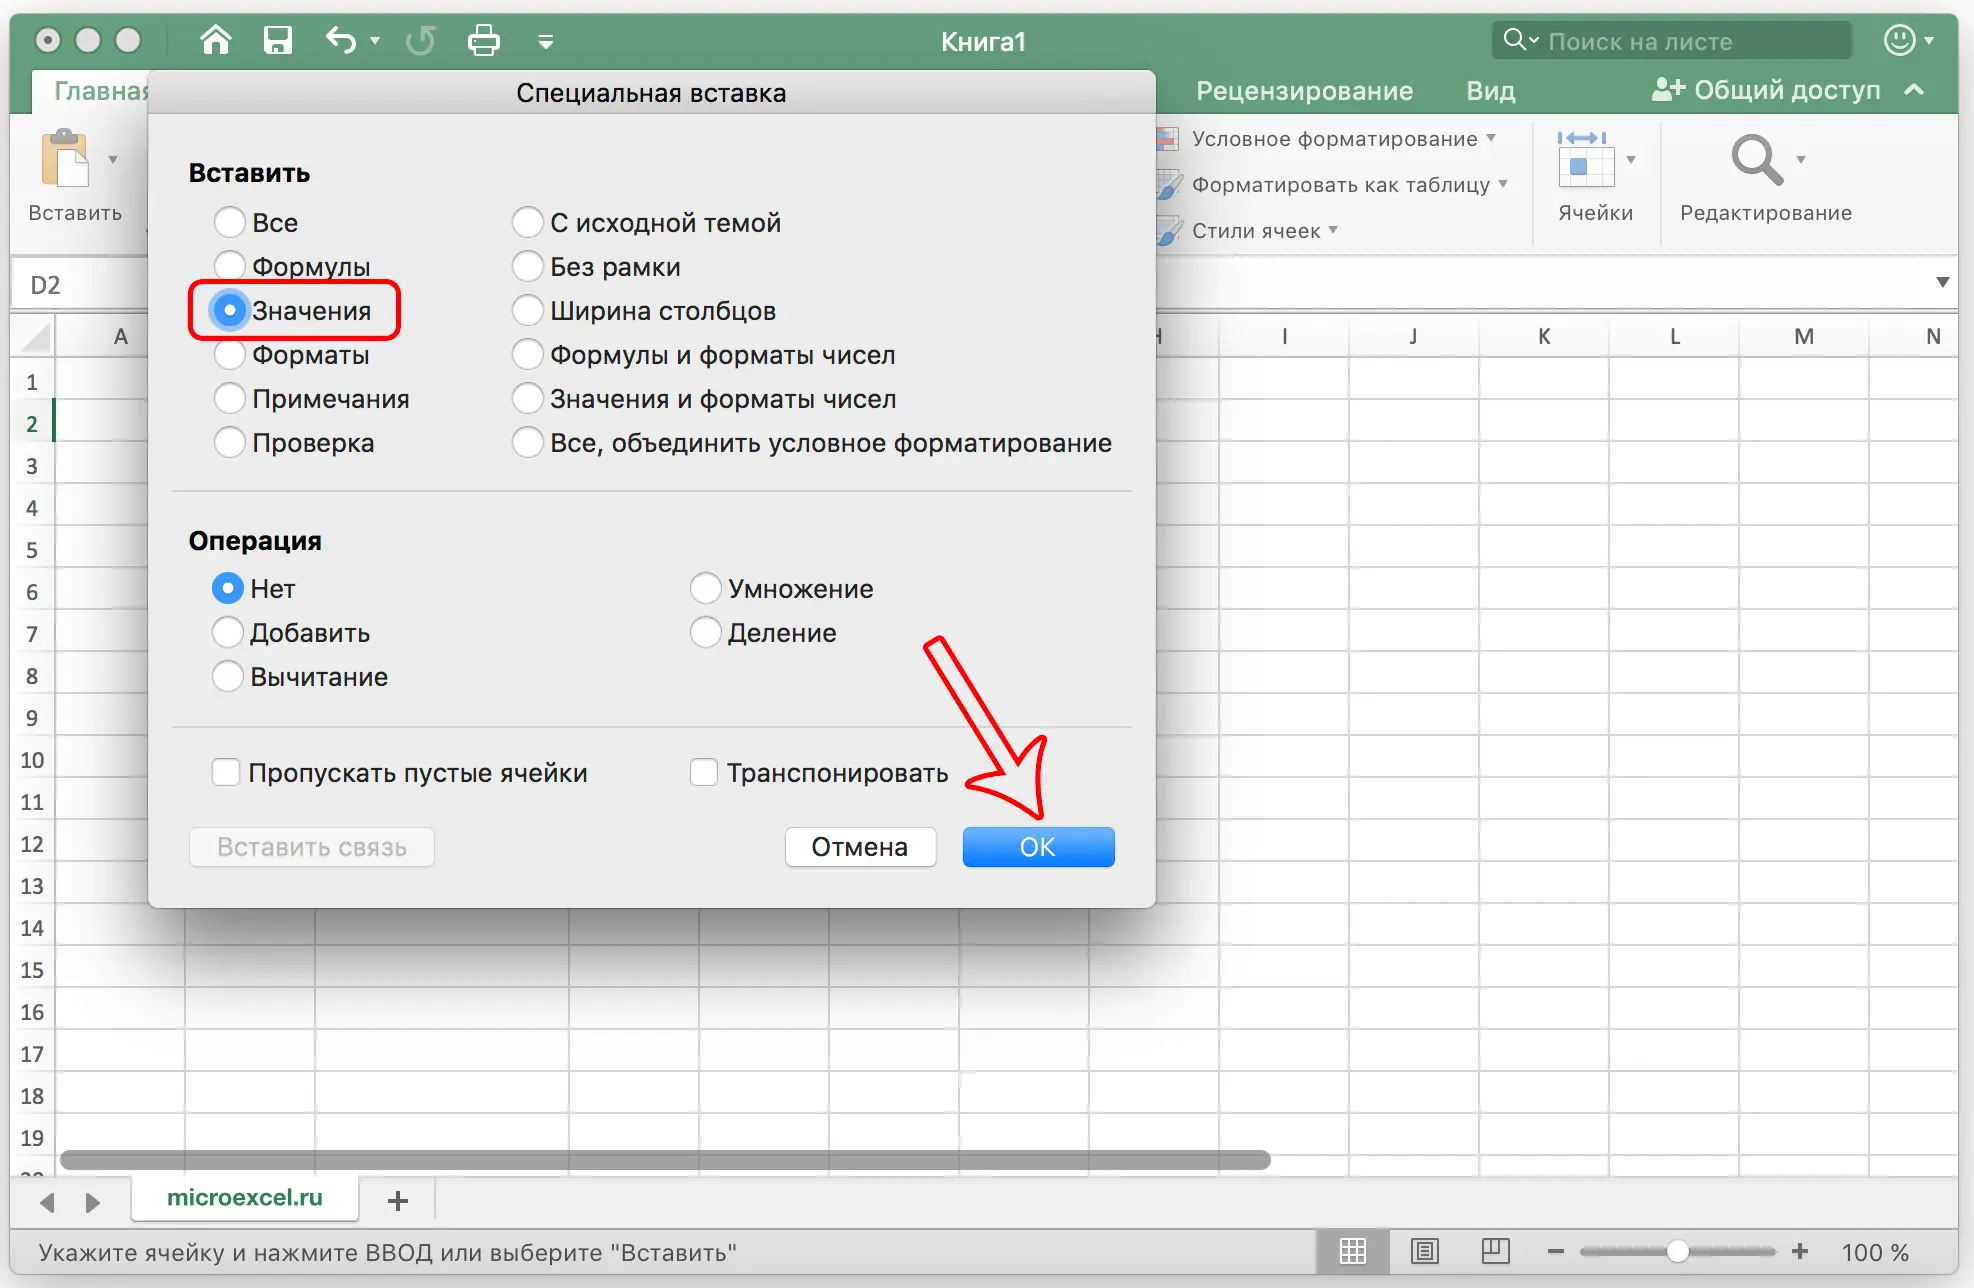Click in the sheet search field
The width and height of the screenshot is (1974, 1288).
(1671, 40)
